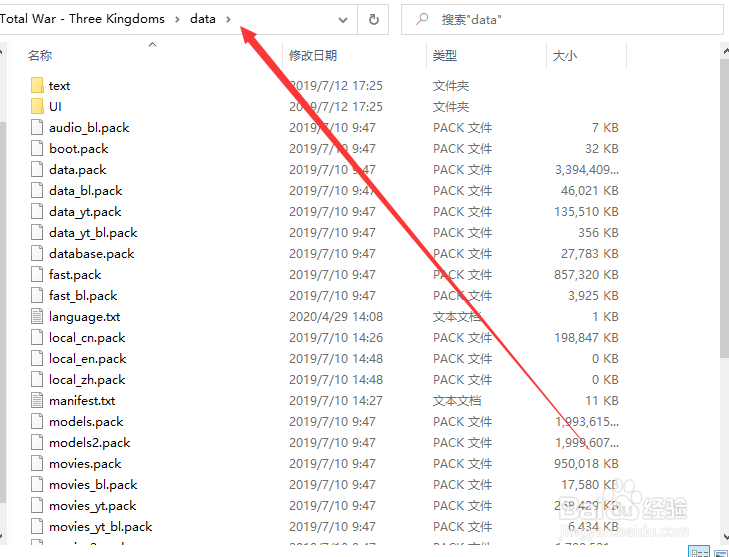Expand chevron after data breadcrumb
729x557 pixels.
pyautogui.click(x=228, y=19)
